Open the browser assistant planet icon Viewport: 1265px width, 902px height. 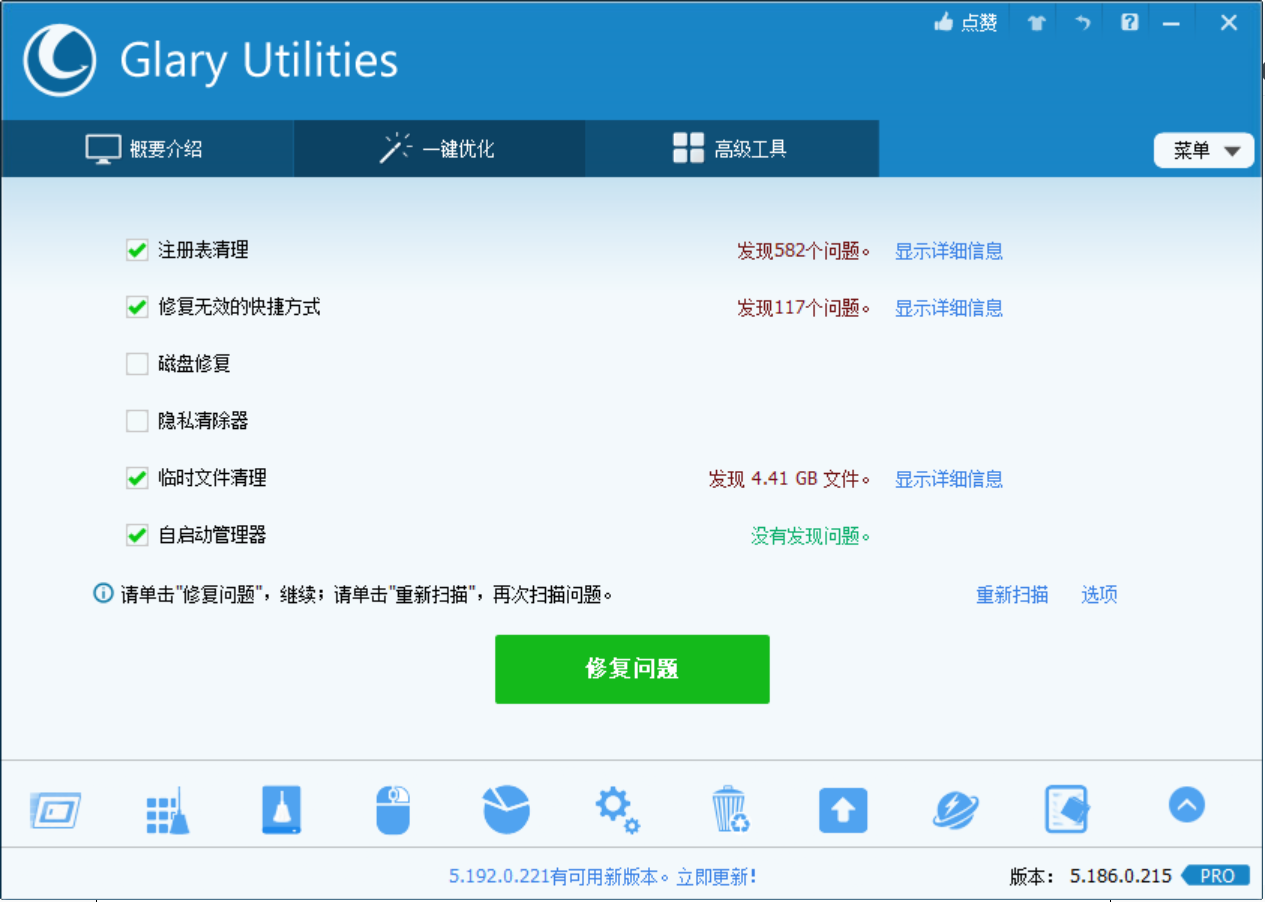point(956,809)
